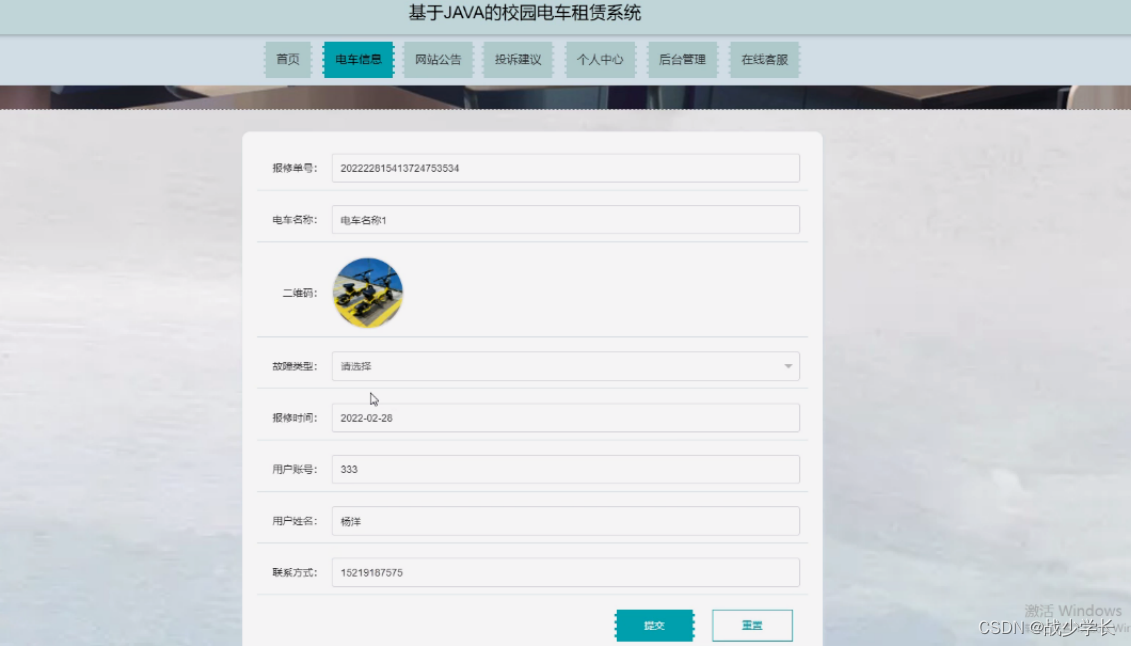Click the electric bike QR code image
The height and width of the screenshot is (646, 1131).
366,291
